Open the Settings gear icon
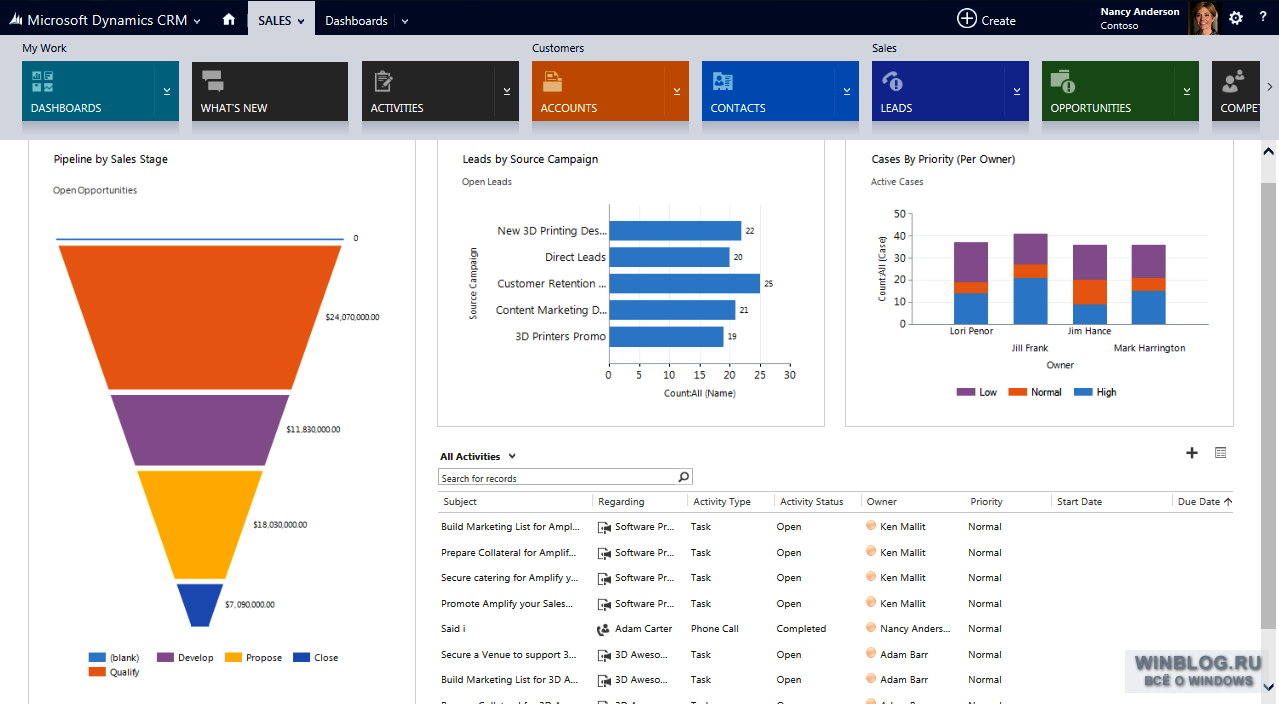1279x704 pixels. [x=1236, y=18]
